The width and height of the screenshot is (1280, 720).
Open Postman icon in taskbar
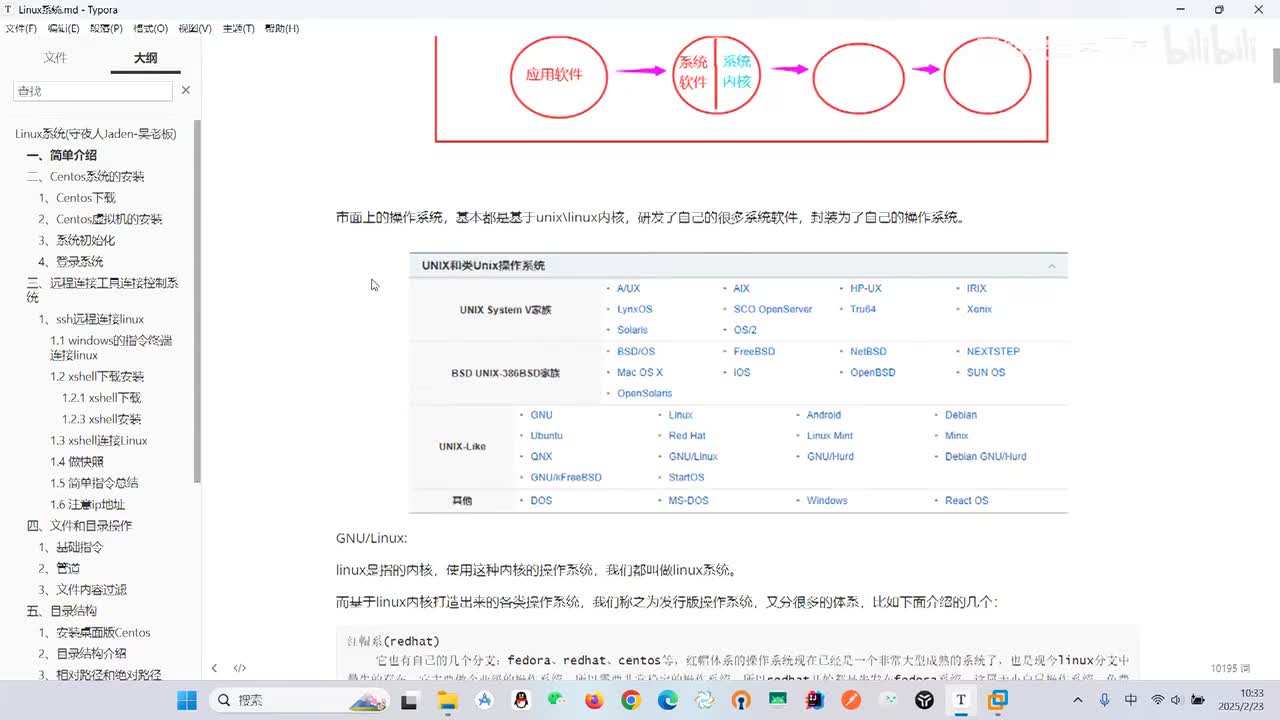[851, 700]
